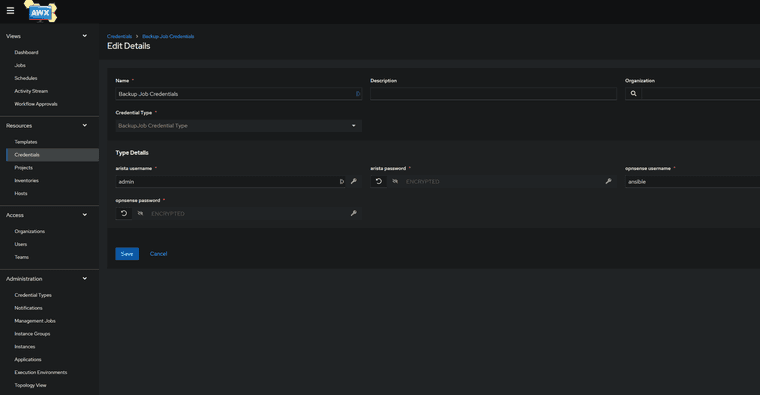The width and height of the screenshot is (760, 395).
Task: Cancel editing the credential
Action: (x=158, y=253)
